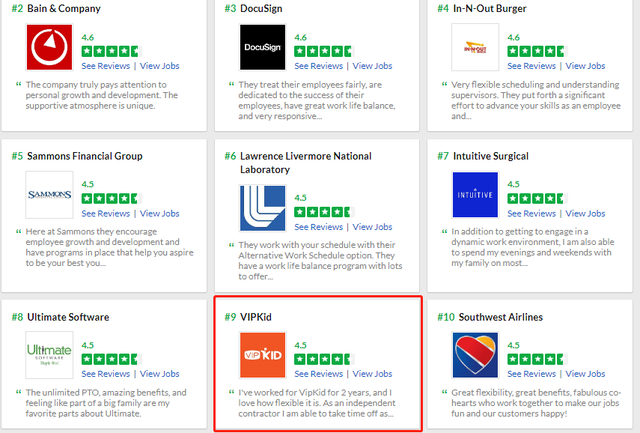View Jobs at Intuitive Surgical
This screenshot has width=640, height=433.
585,213
